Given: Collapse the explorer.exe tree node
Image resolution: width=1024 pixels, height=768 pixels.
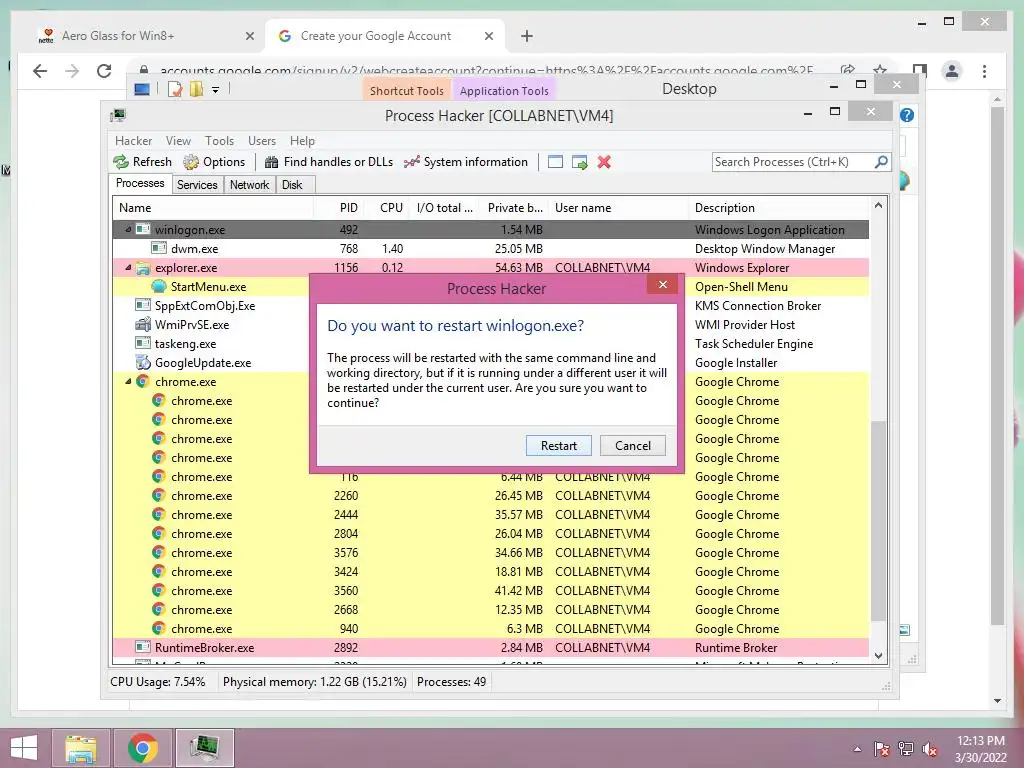Looking at the screenshot, I should click(x=128, y=268).
